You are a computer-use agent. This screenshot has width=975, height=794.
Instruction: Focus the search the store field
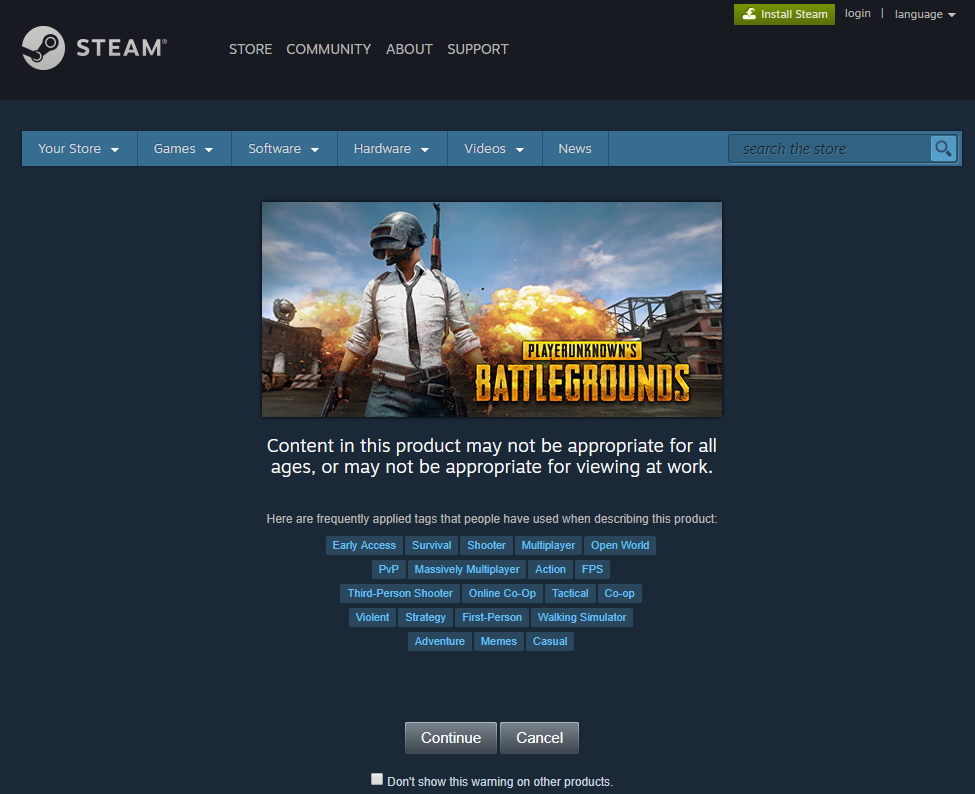pos(829,149)
